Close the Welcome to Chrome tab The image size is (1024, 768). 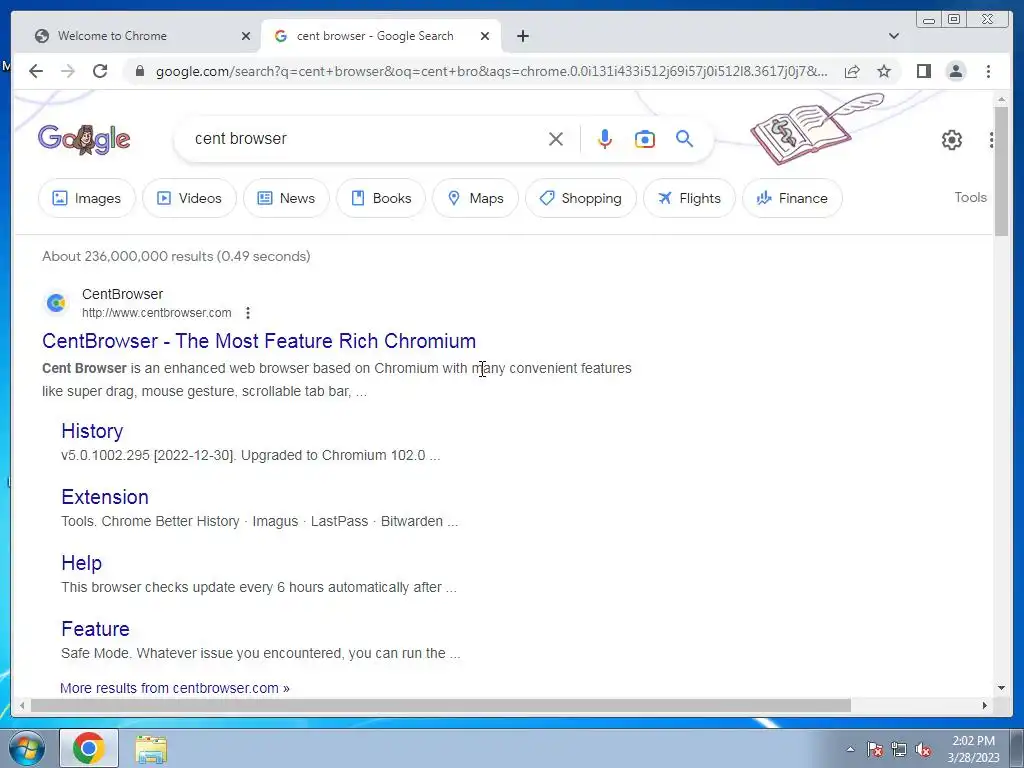coord(246,36)
